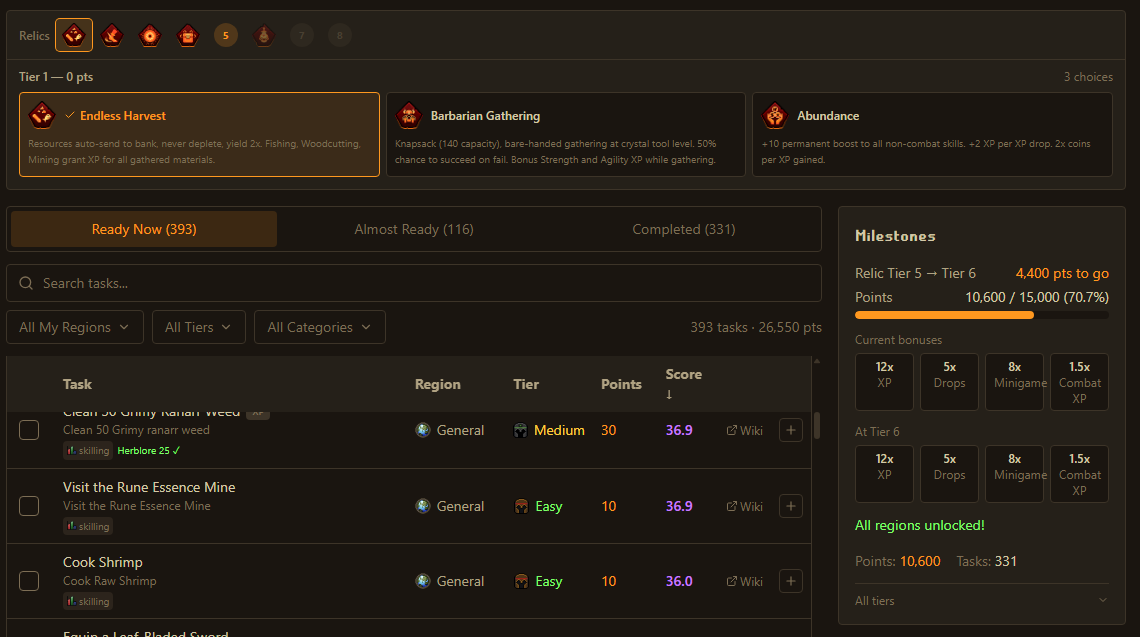
Task: Click the search magnifier icon
Action: 27,283
